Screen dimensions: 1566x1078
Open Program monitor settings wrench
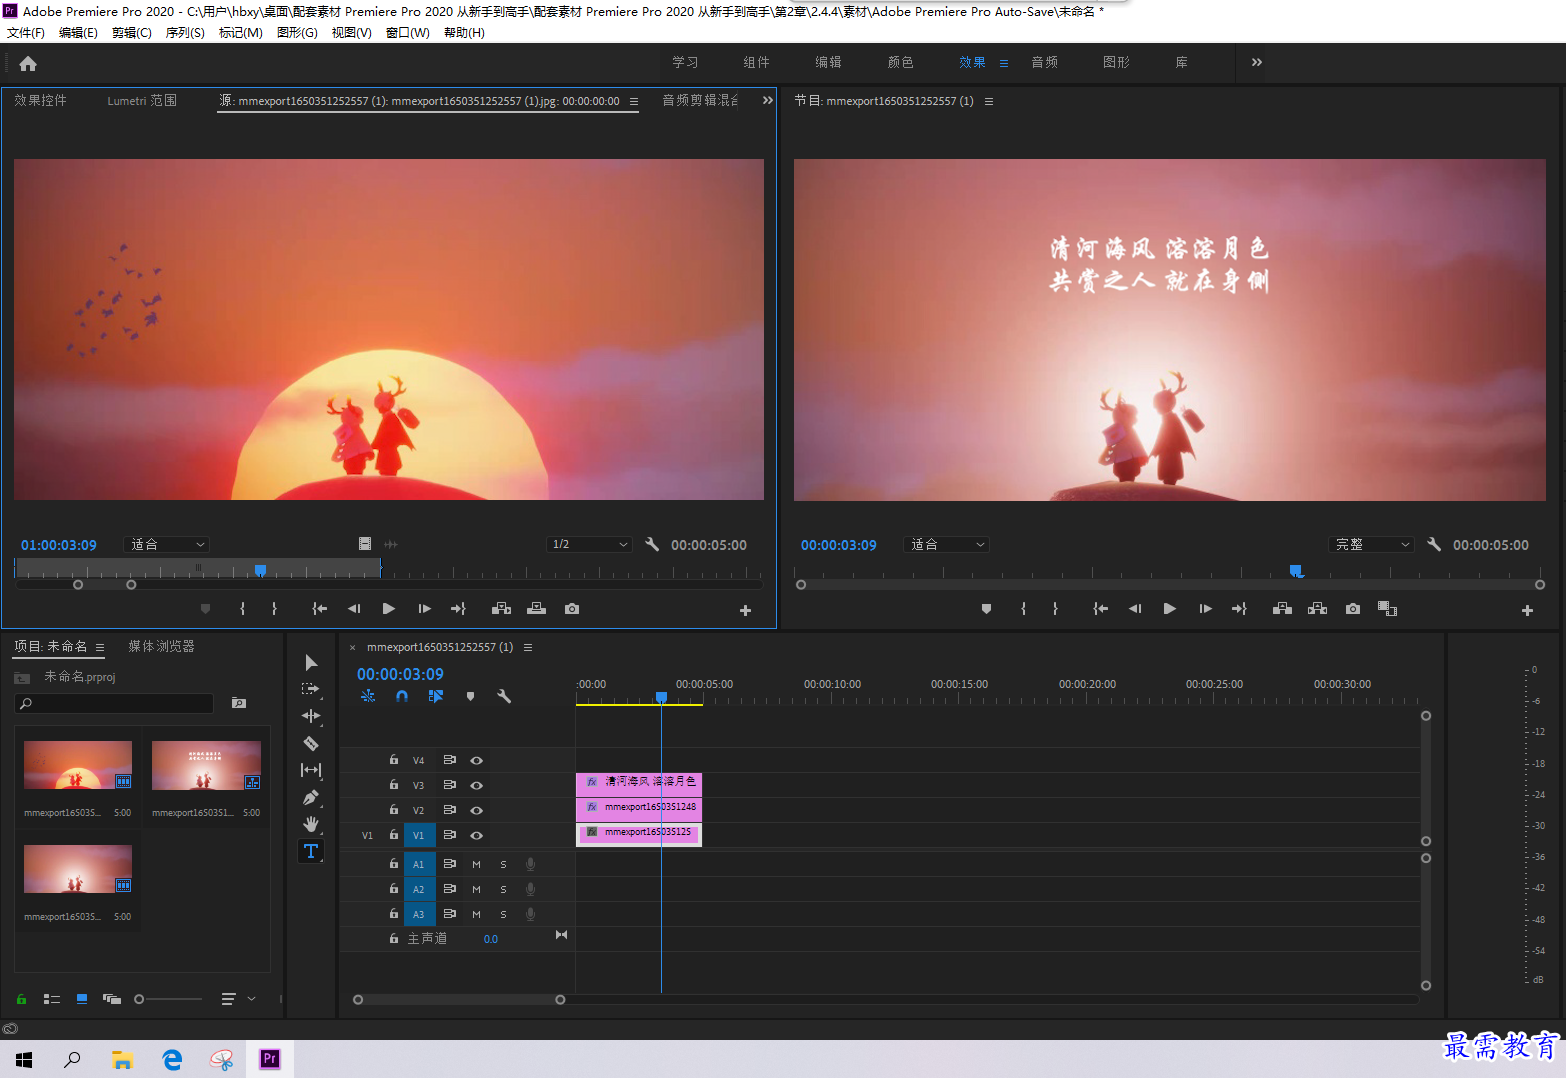tap(1434, 545)
